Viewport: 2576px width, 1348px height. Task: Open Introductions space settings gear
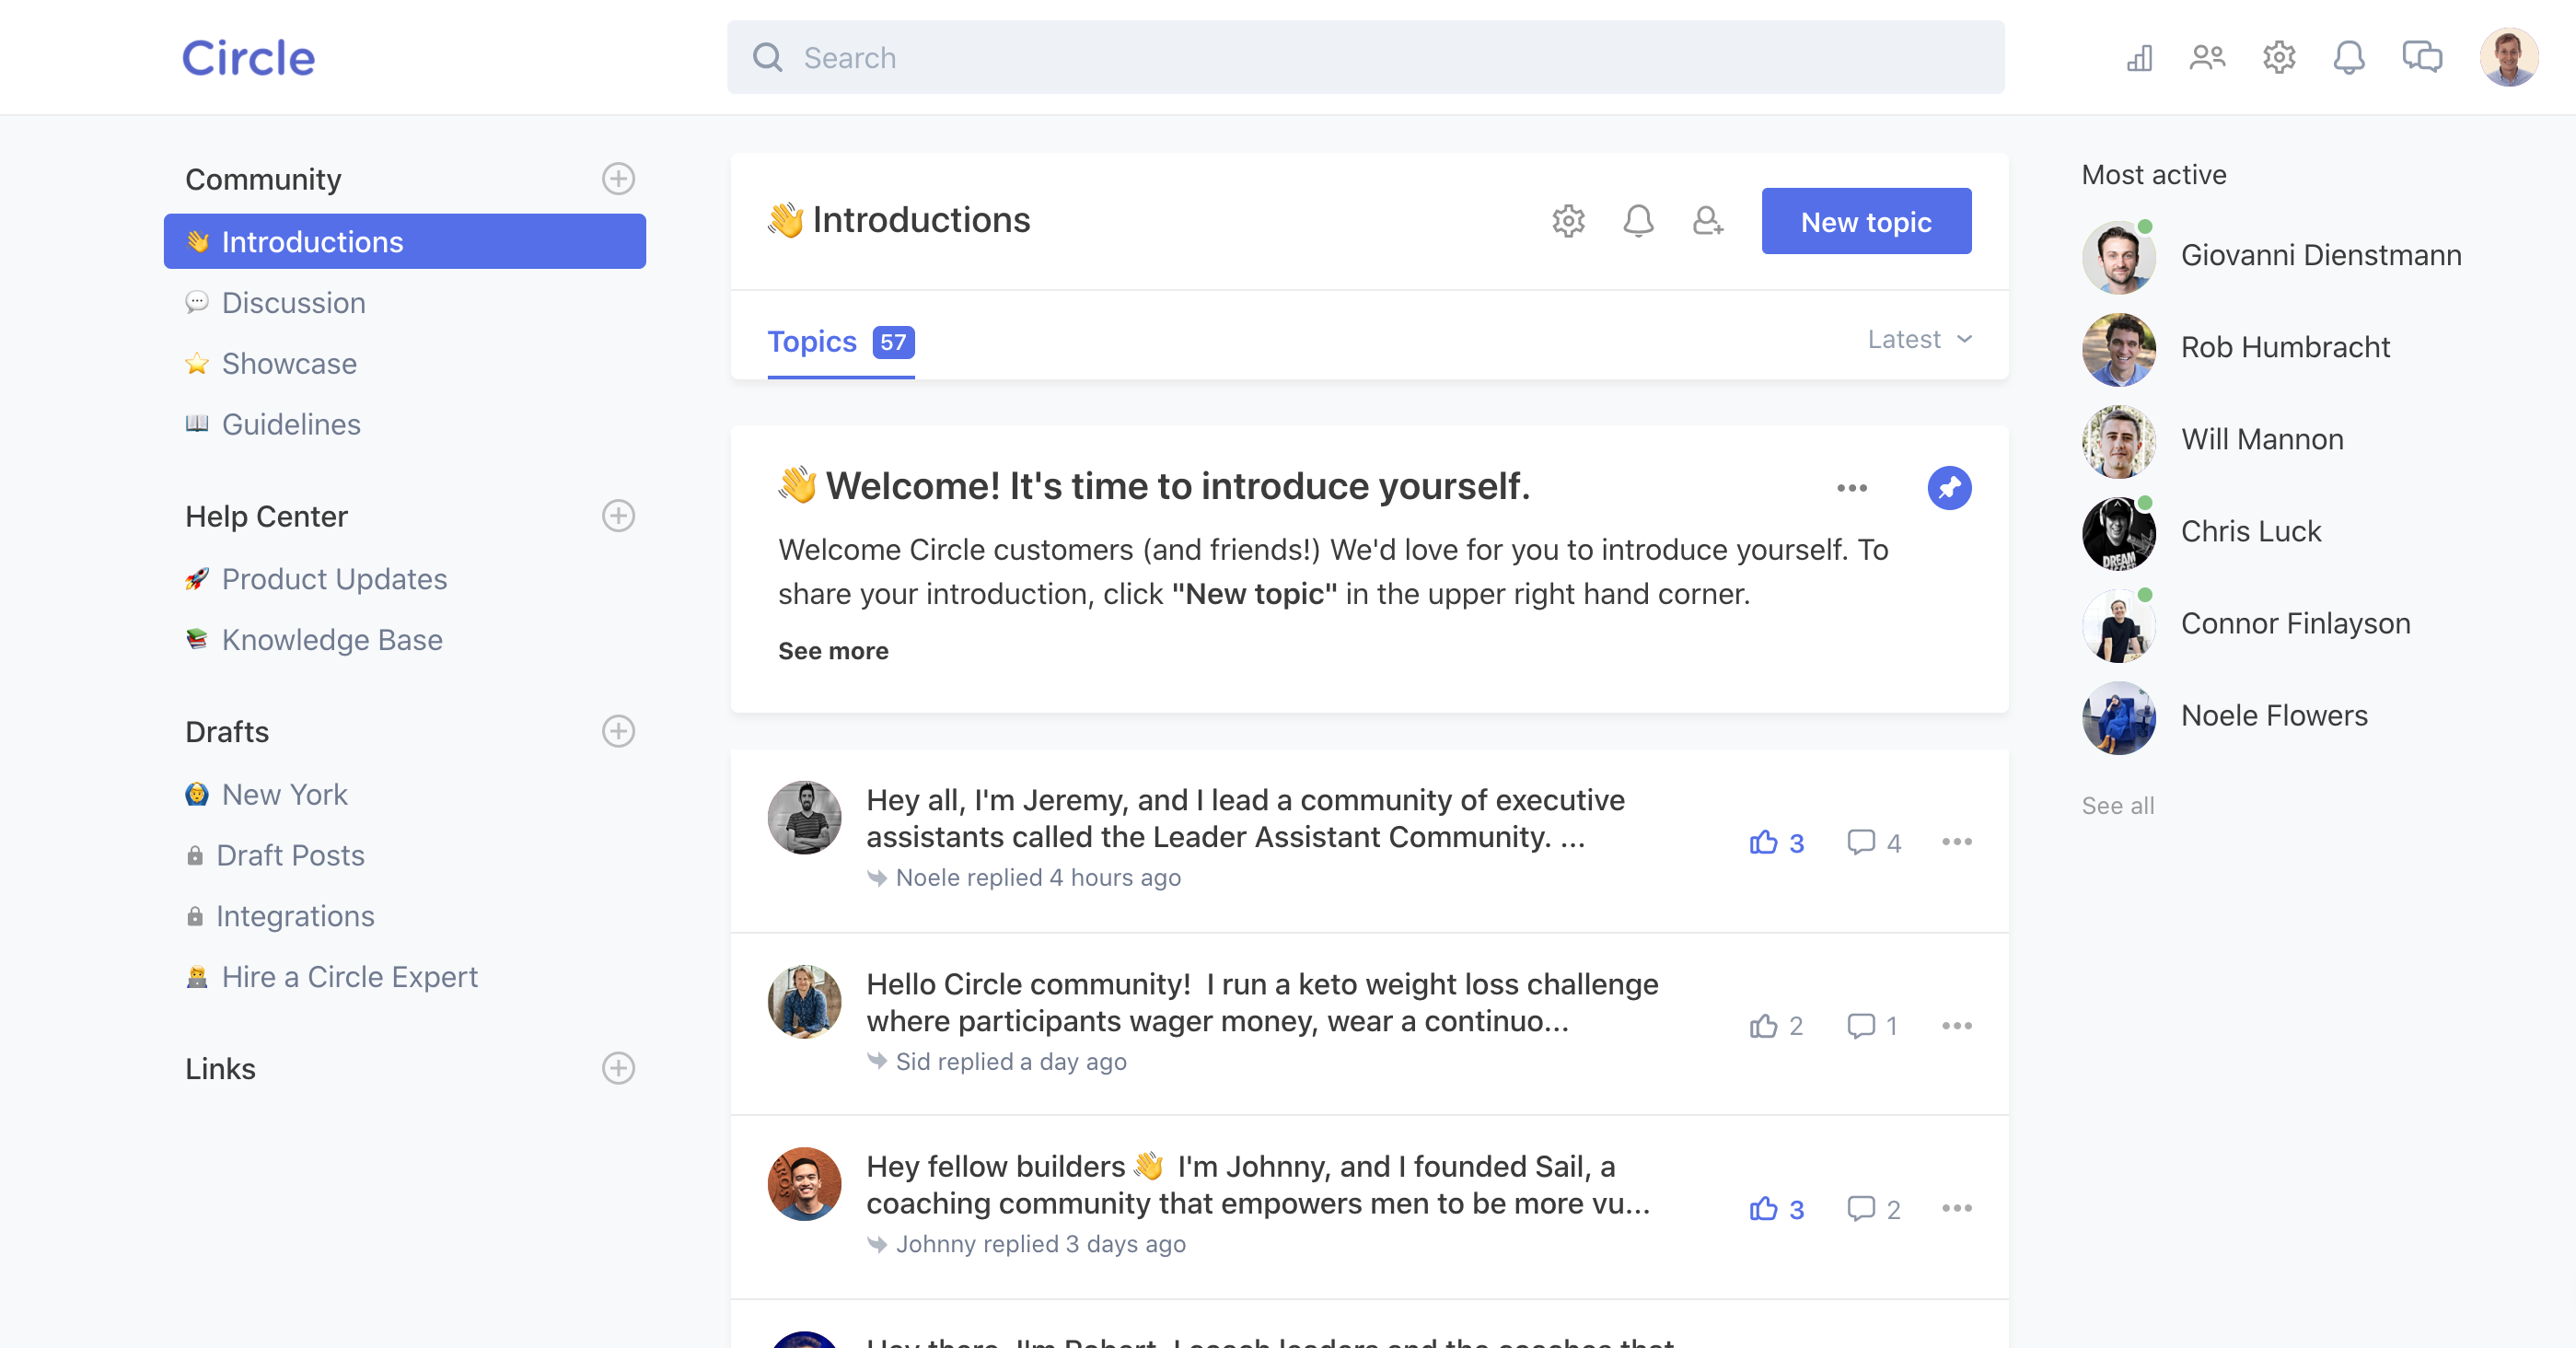(1568, 221)
